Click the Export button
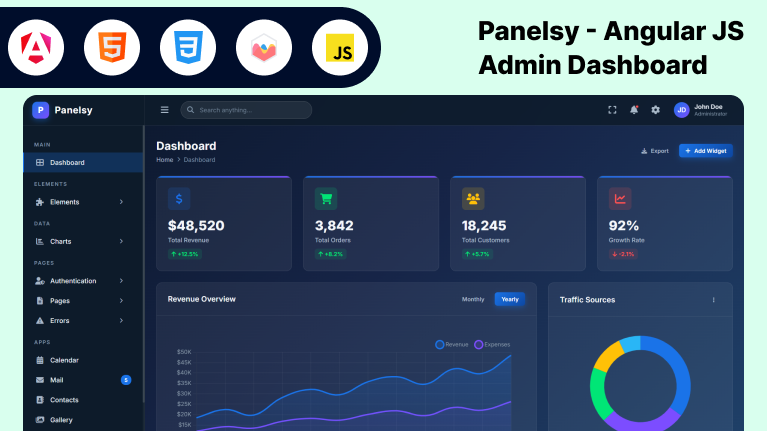This screenshot has width=767, height=431. pyautogui.click(x=654, y=151)
